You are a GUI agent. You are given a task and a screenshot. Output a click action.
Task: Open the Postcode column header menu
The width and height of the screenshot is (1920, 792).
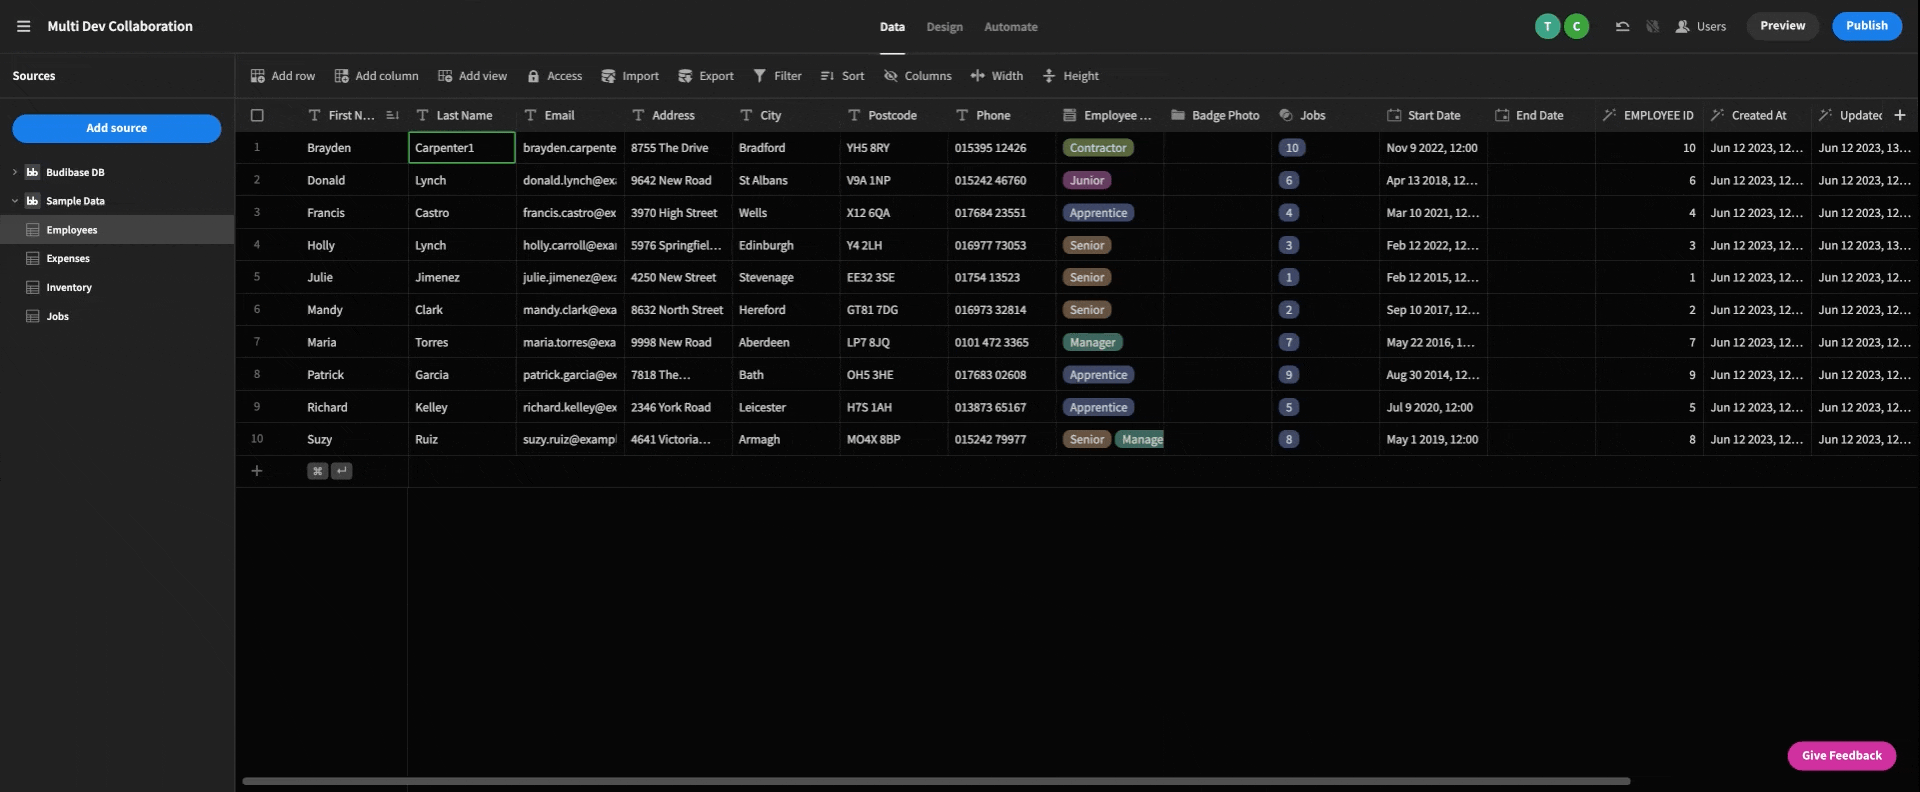(x=894, y=115)
